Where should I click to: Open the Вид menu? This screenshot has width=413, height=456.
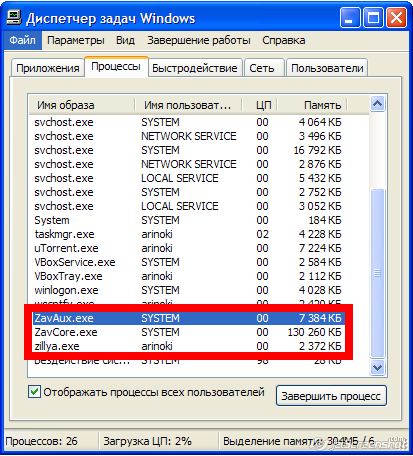(x=125, y=40)
